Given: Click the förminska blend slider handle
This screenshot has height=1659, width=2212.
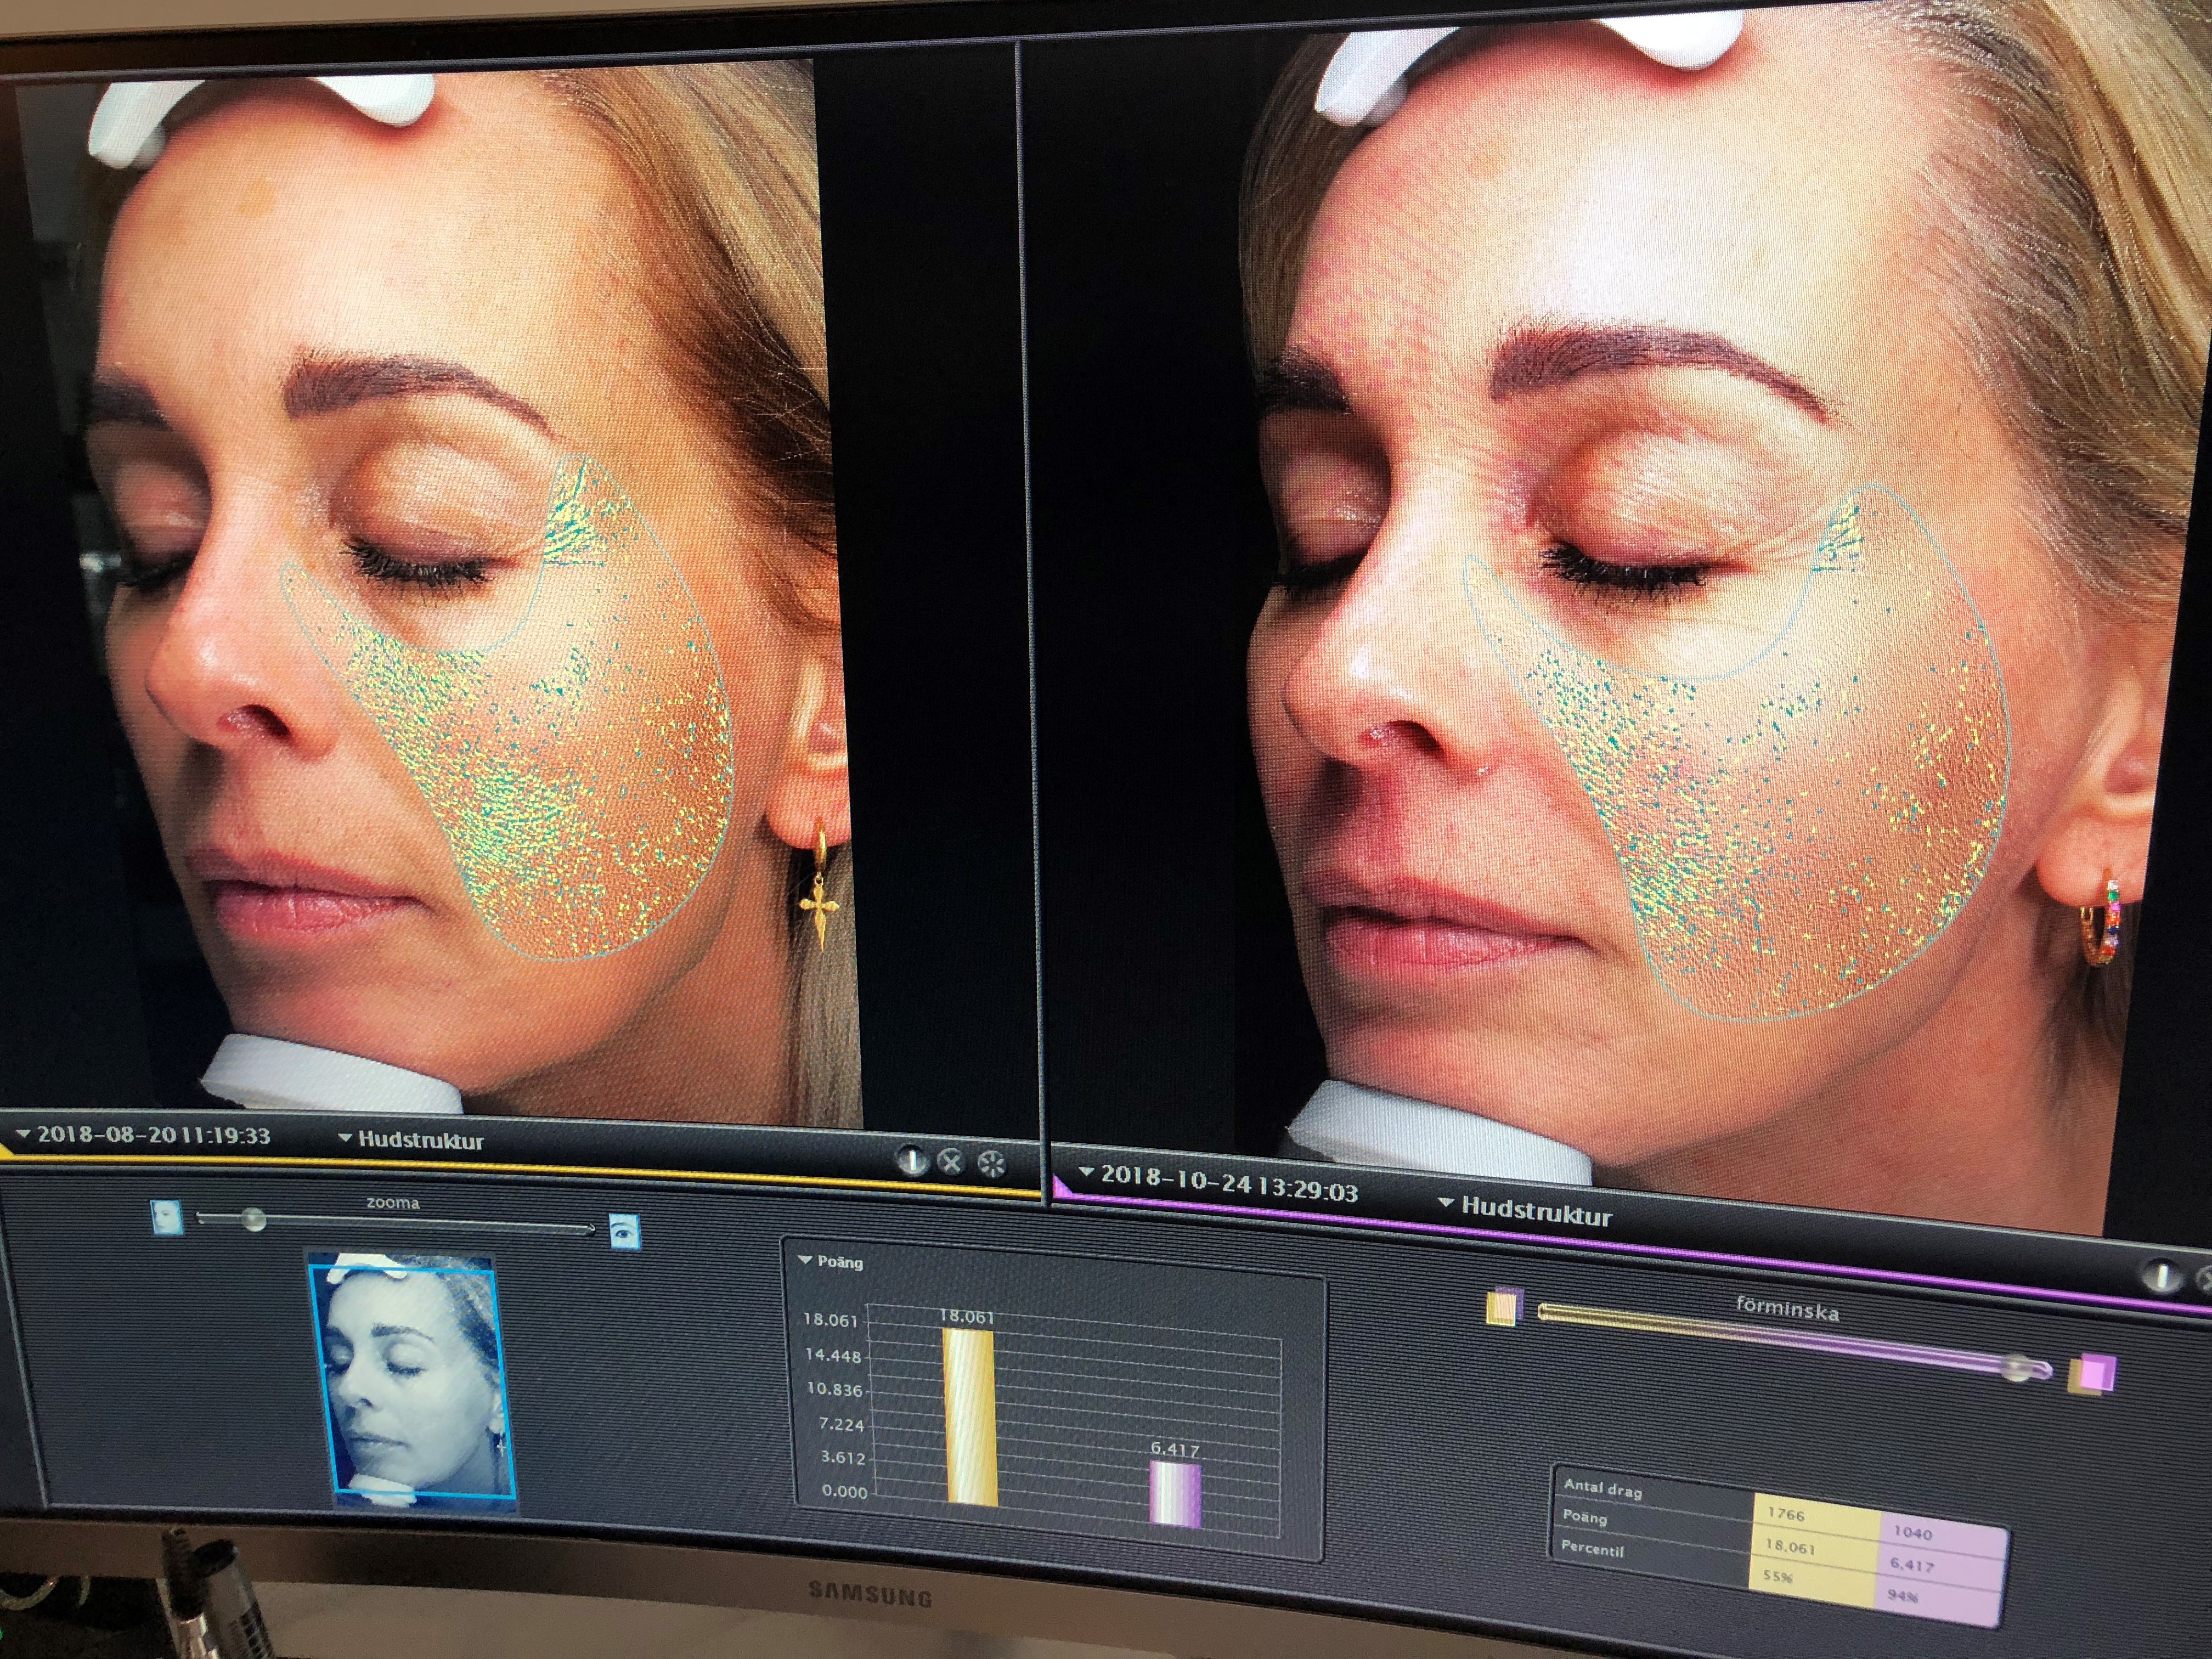Looking at the screenshot, I should [x=2017, y=1367].
